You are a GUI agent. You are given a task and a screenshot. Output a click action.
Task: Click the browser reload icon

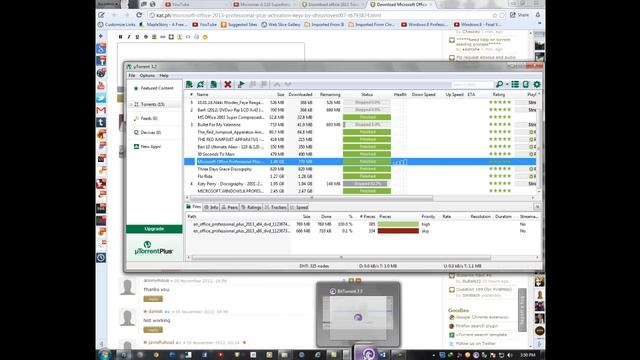pos(139,15)
